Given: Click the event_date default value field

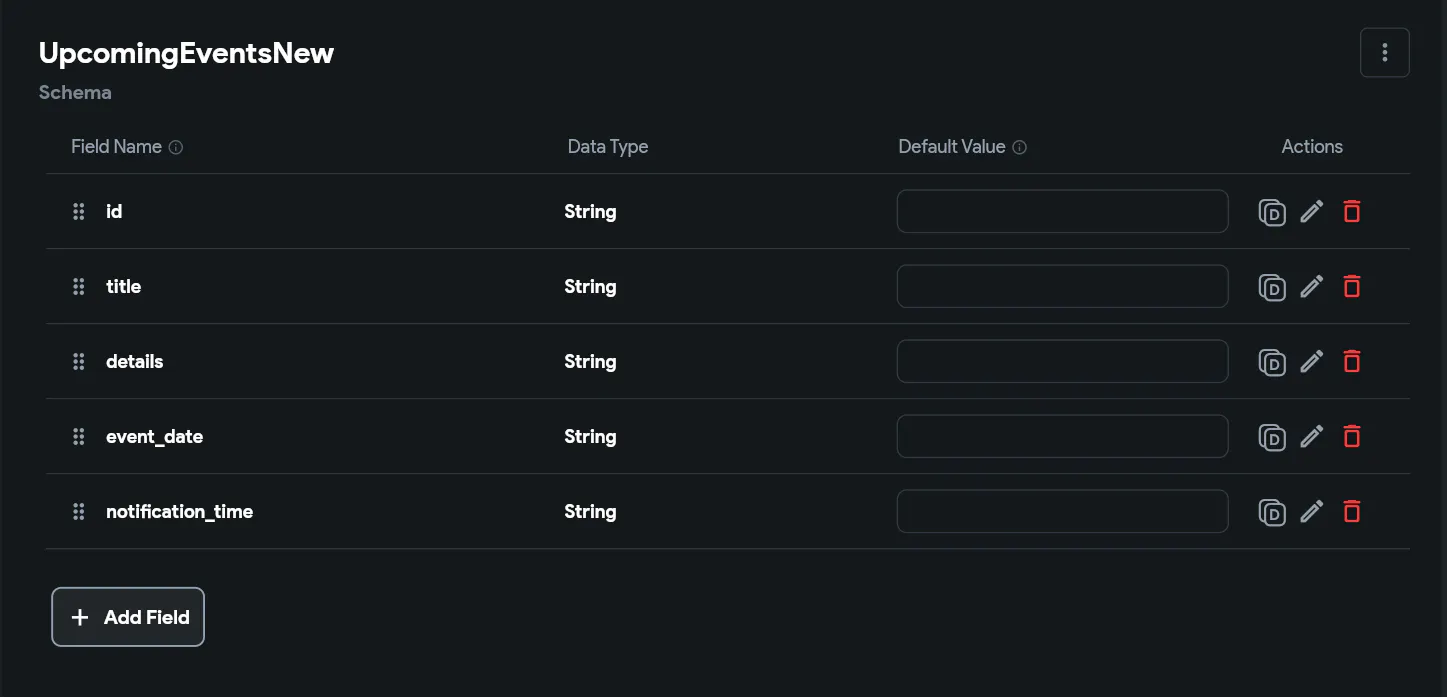Looking at the screenshot, I should (1062, 436).
